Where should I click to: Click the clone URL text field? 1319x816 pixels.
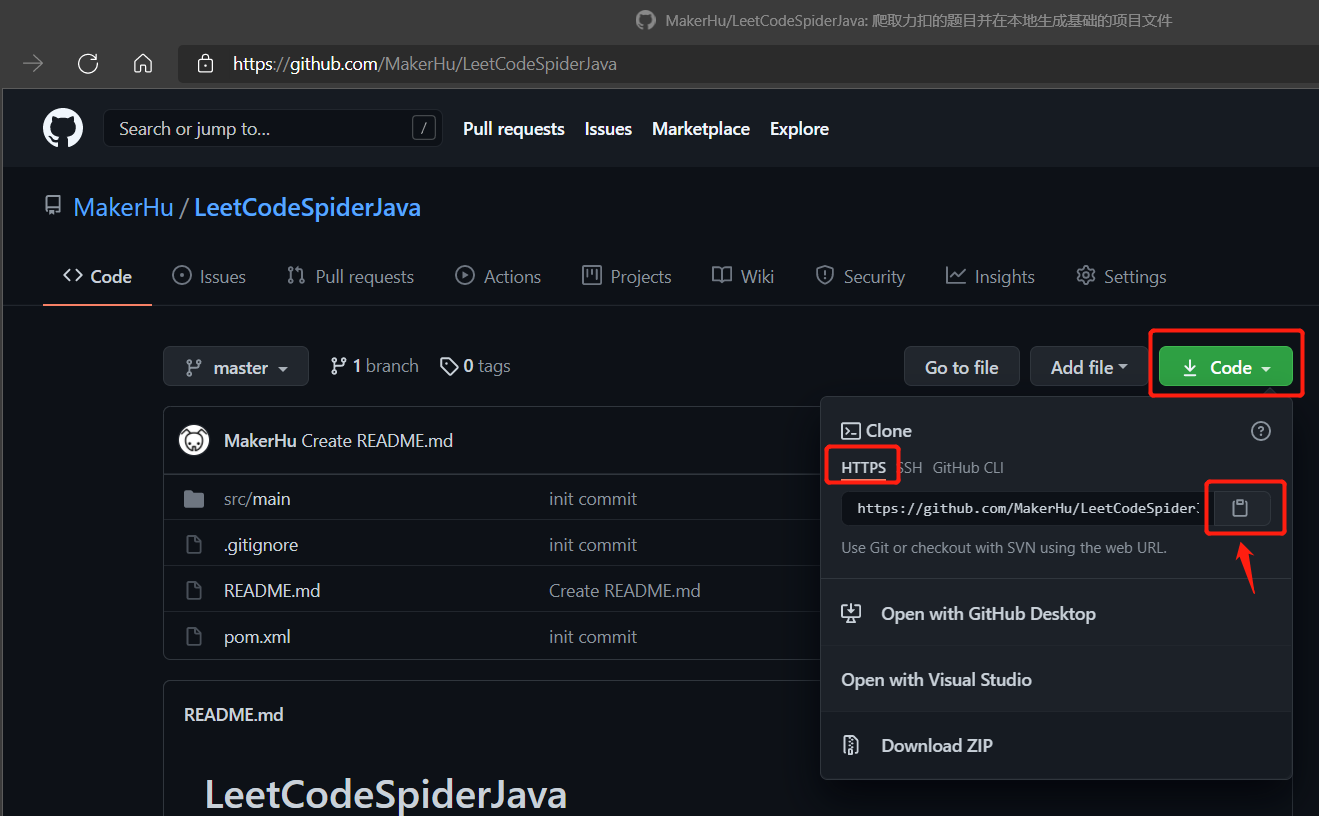tap(1027, 508)
